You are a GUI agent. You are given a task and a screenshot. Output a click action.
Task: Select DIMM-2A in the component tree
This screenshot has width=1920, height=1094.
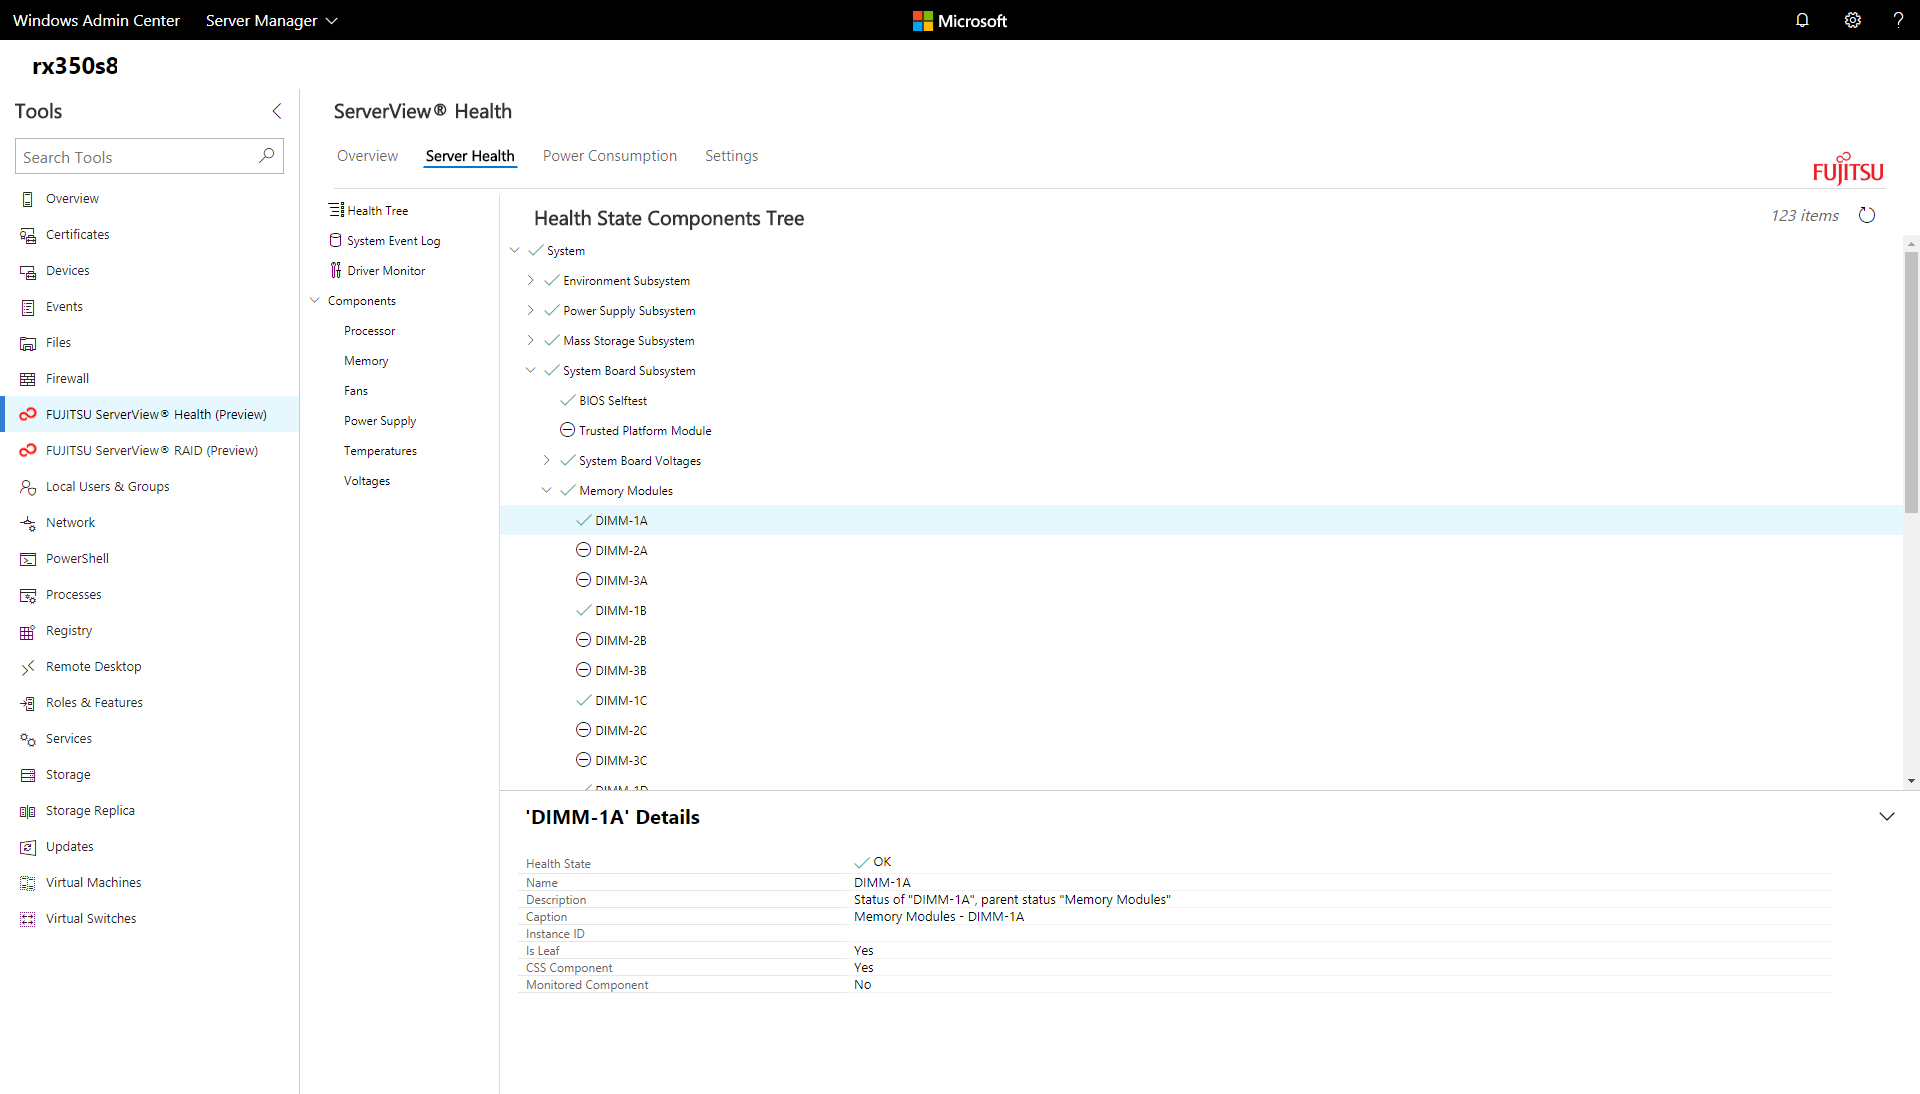click(620, 550)
